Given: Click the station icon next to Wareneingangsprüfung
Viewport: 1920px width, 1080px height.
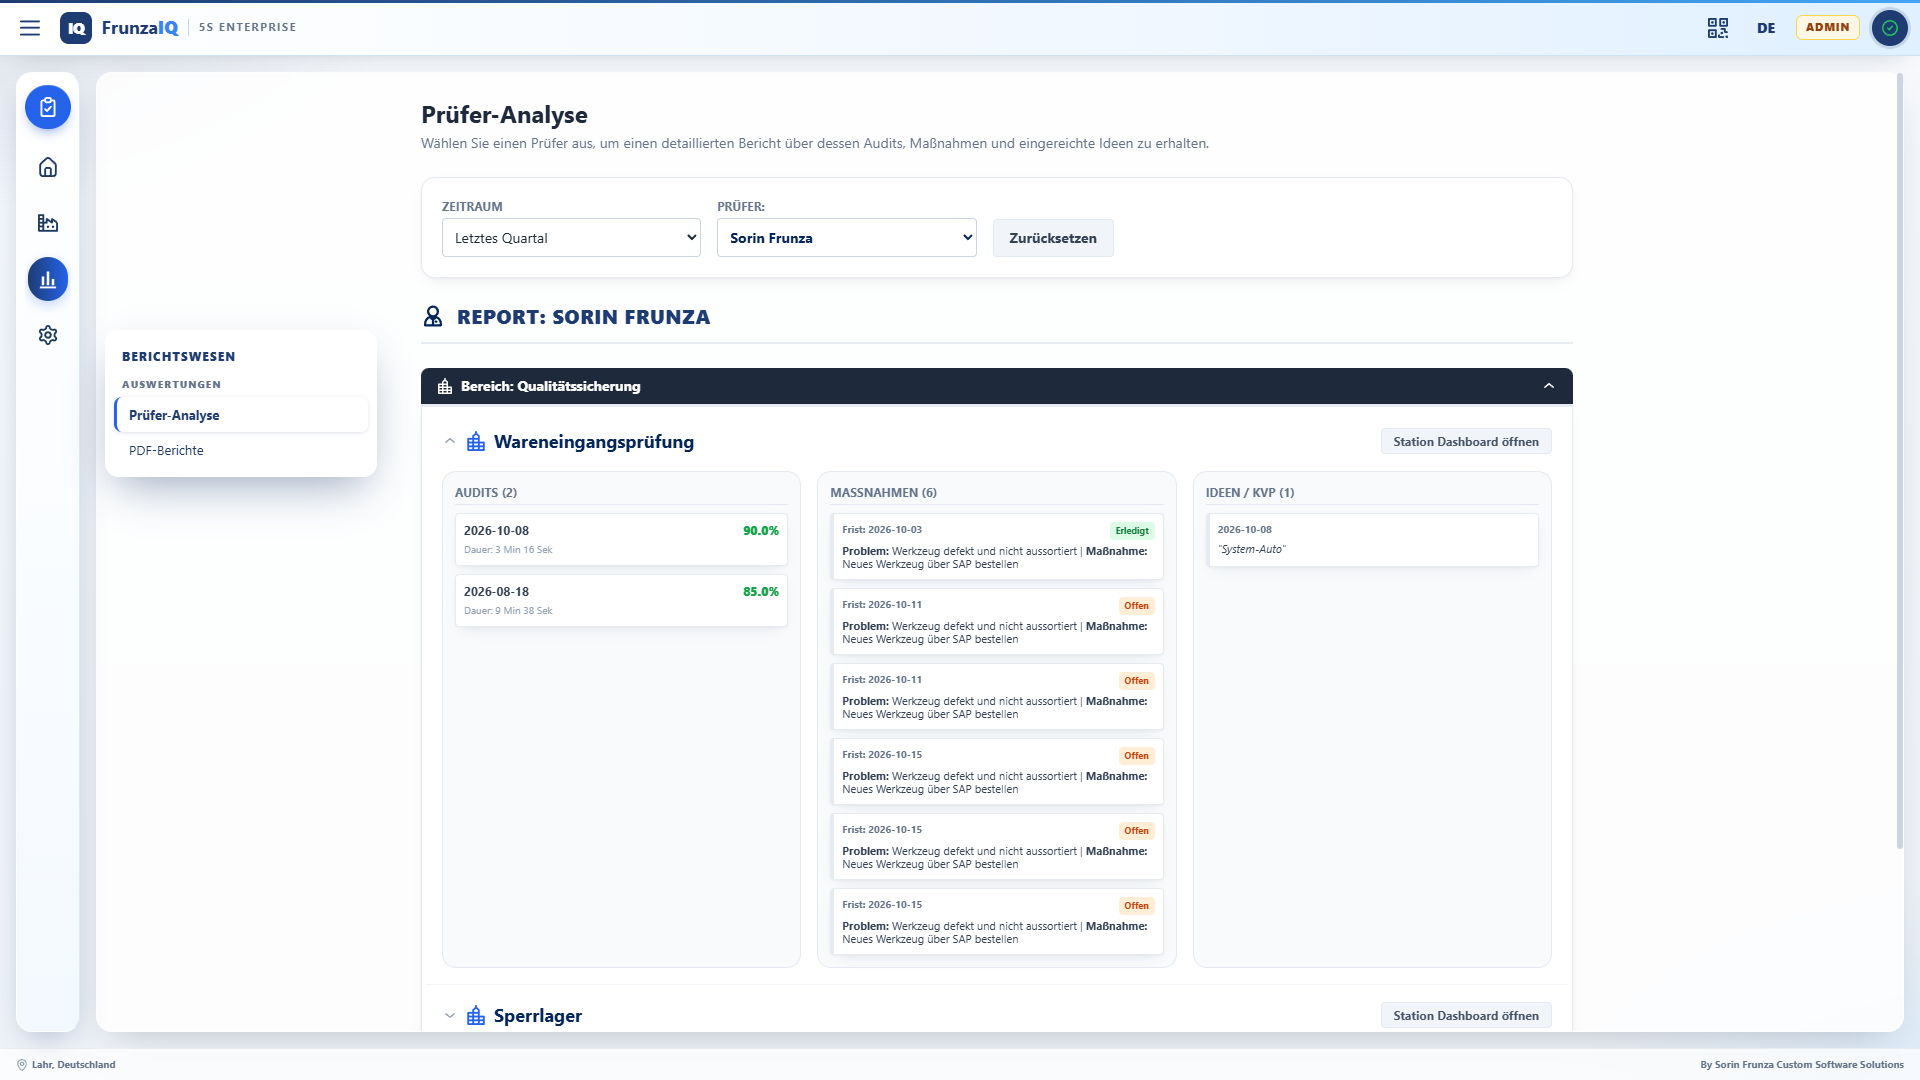Looking at the screenshot, I should pos(476,442).
